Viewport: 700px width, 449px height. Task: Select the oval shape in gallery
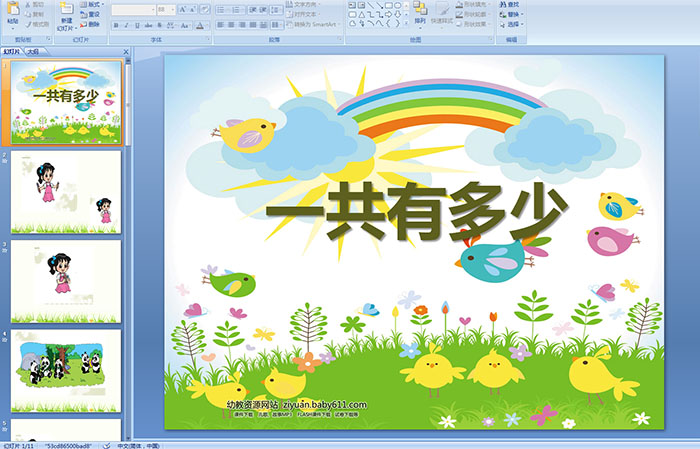point(398,5)
